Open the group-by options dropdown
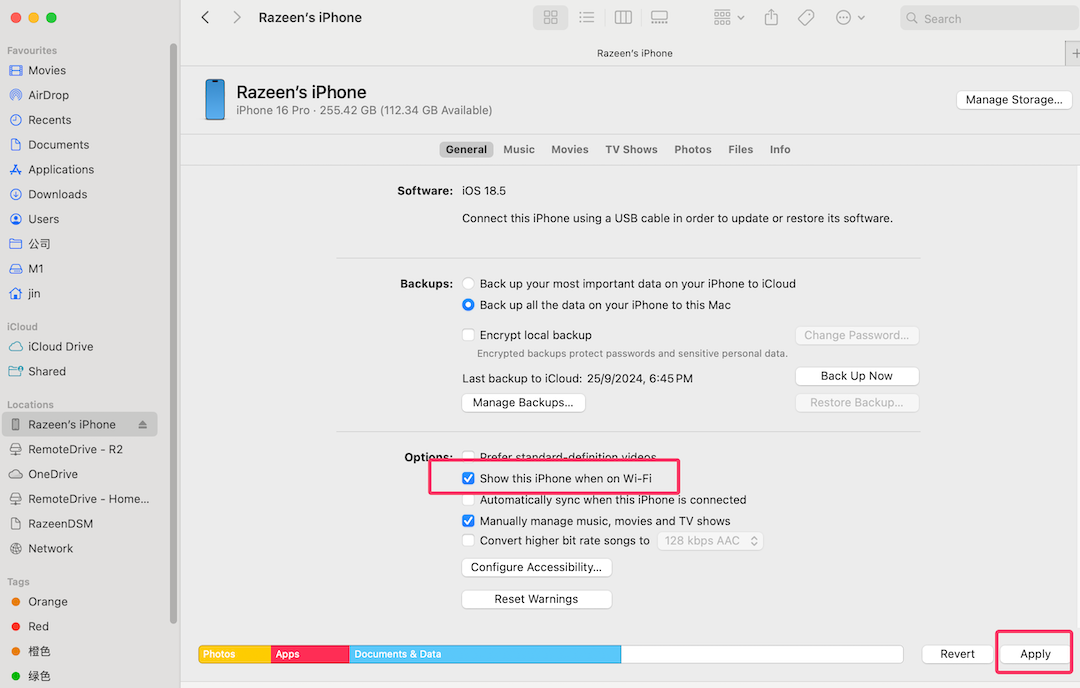This screenshot has width=1080, height=688. (729, 18)
